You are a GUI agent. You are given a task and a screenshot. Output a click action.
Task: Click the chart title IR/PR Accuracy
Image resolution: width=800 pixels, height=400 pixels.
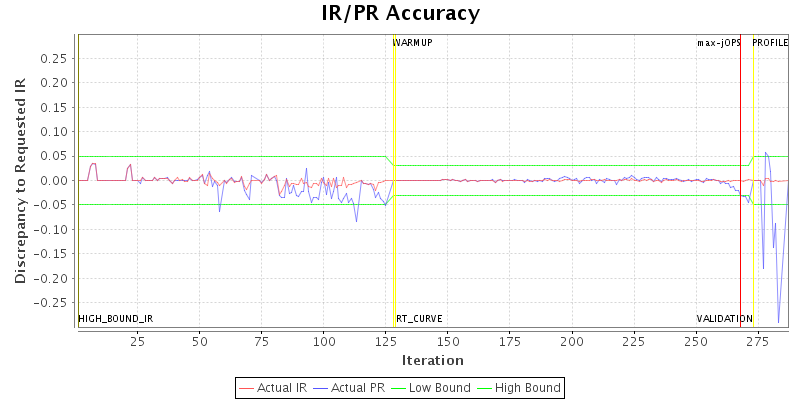[400, 13]
